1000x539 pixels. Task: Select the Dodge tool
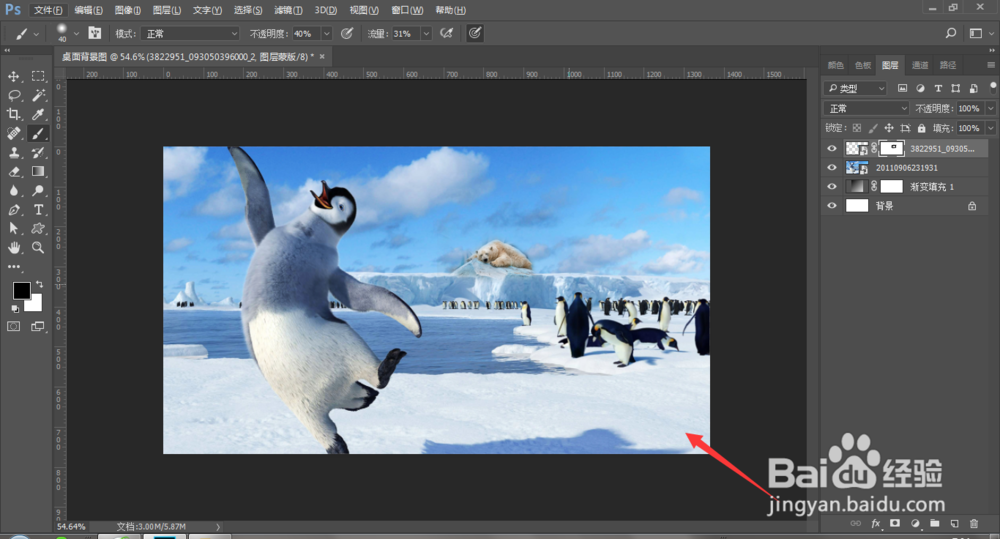pyautogui.click(x=38, y=191)
